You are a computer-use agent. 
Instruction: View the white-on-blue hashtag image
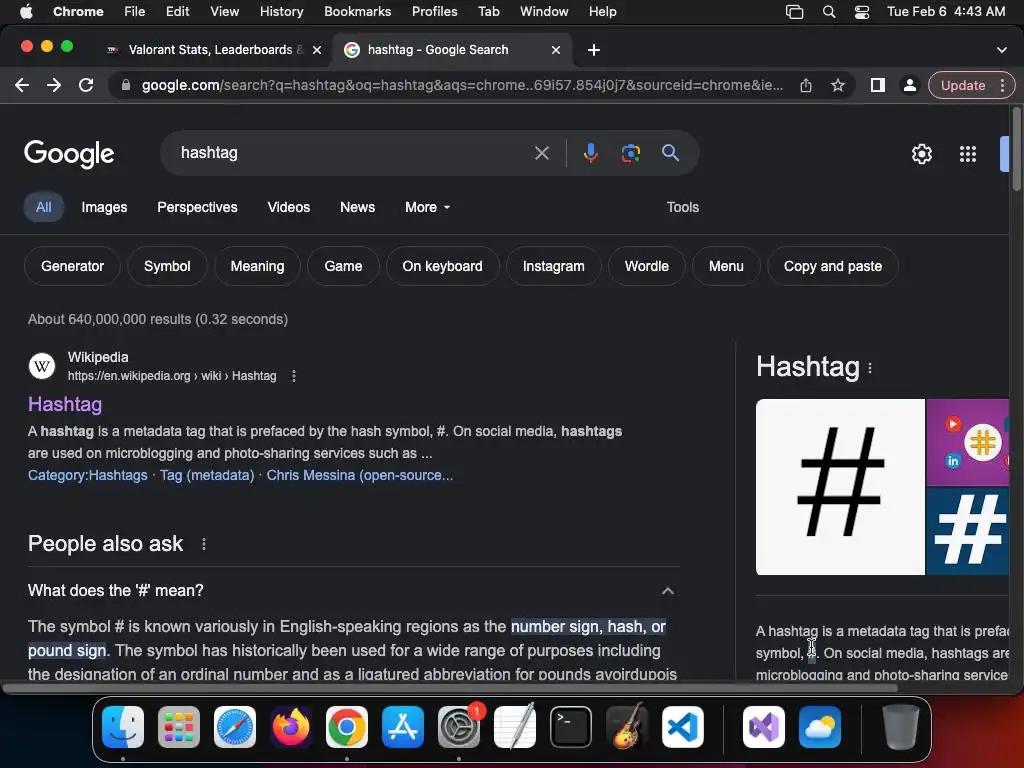pos(968,531)
